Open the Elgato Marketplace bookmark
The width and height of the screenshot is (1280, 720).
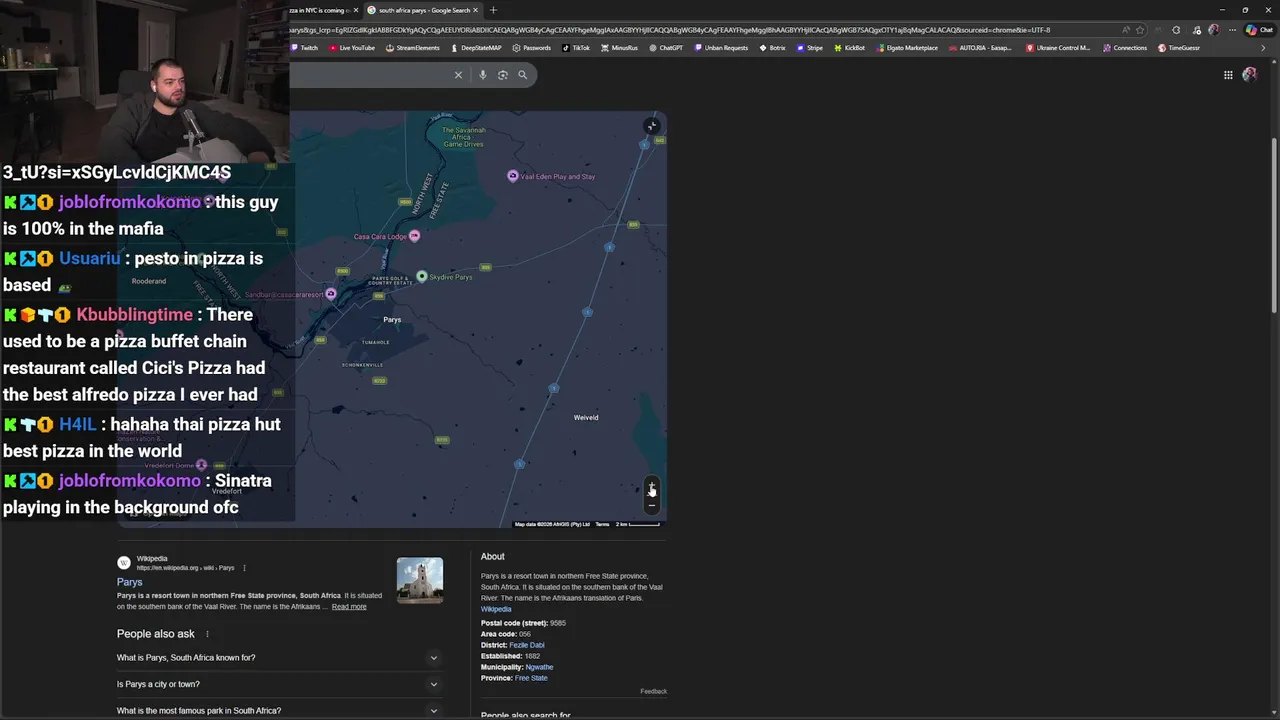tap(907, 48)
